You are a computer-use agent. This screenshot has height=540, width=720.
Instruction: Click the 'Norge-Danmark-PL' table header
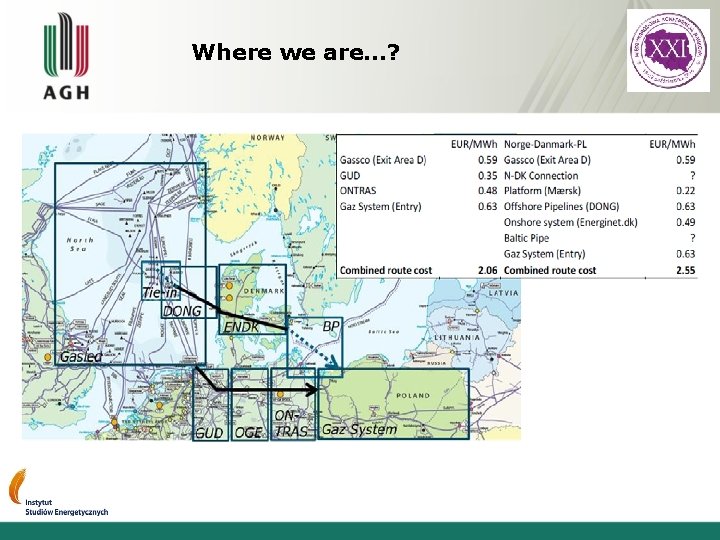point(545,145)
